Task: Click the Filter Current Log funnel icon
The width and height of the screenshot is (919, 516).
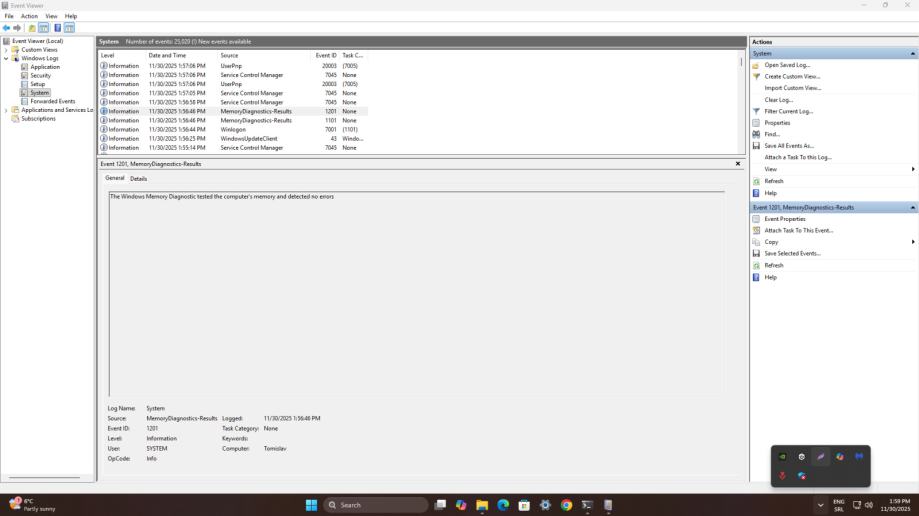Action: tap(756, 111)
